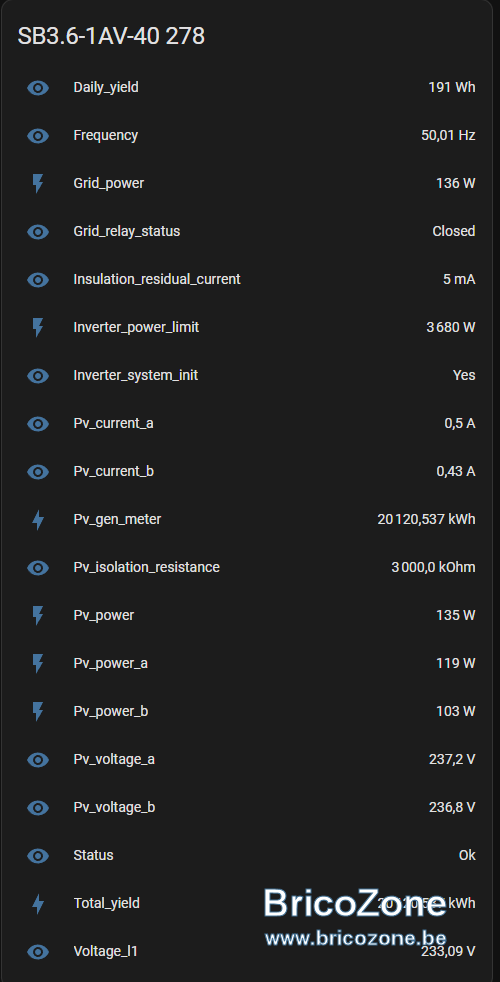The image size is (500, 982).
Task: Click the eye icon next to Status
Action: pos(38,855)
